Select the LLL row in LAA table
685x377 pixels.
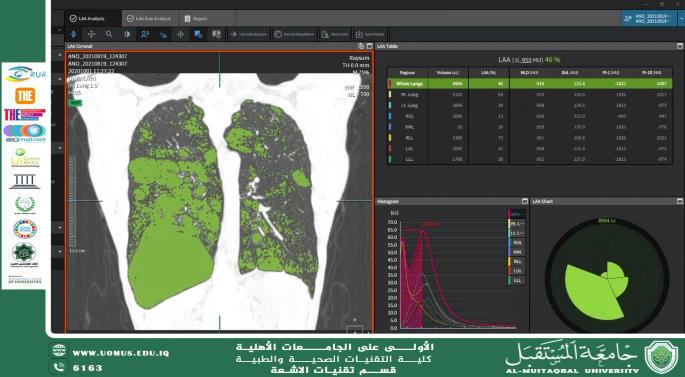point(529,159)
